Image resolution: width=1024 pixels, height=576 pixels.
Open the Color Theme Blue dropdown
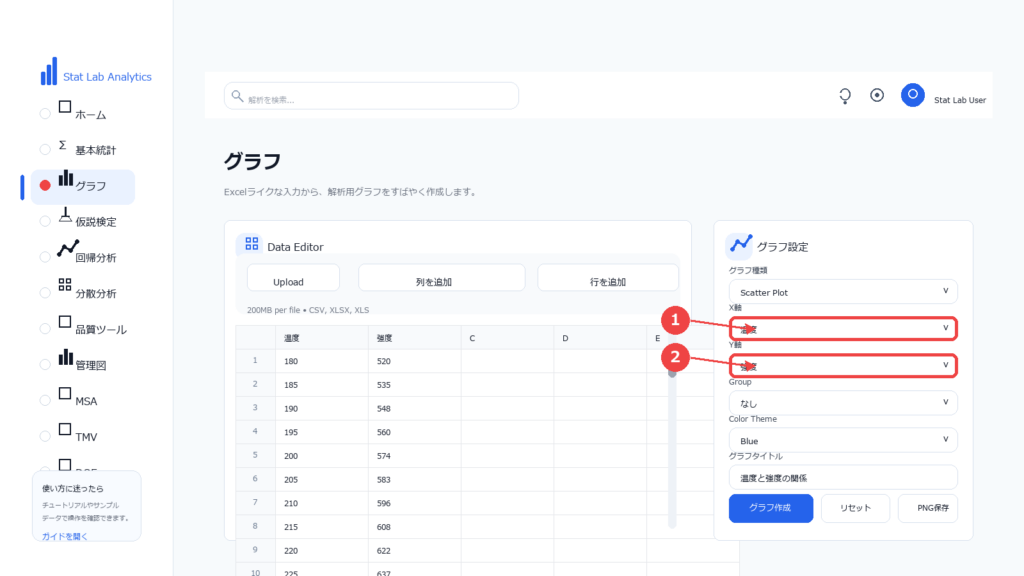(843, 440)
